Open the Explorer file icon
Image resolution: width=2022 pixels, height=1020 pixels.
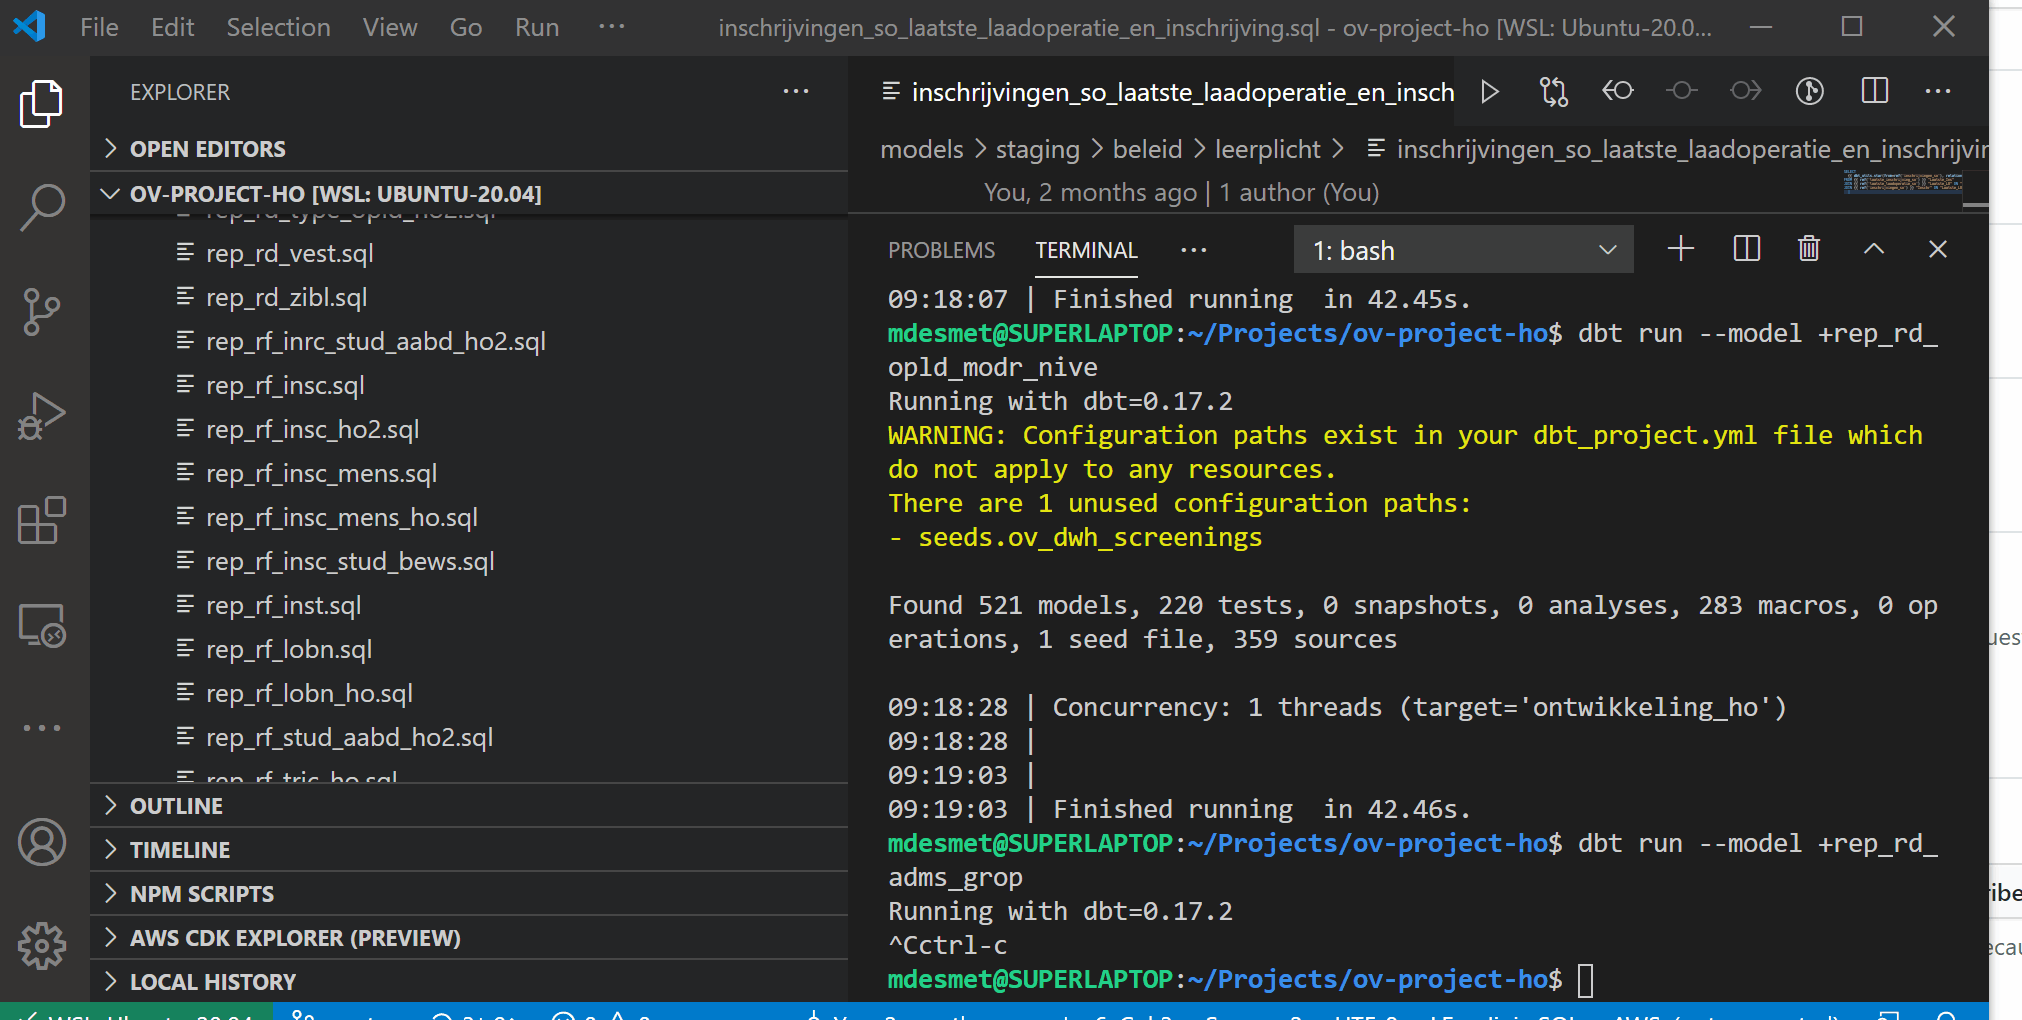point(42,103)
